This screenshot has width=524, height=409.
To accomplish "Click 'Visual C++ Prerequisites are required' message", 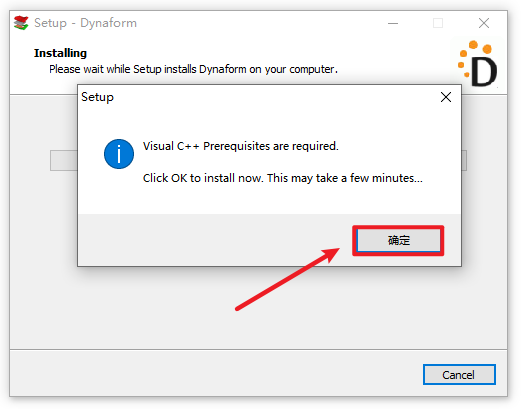I will click(x=242, y=147).
